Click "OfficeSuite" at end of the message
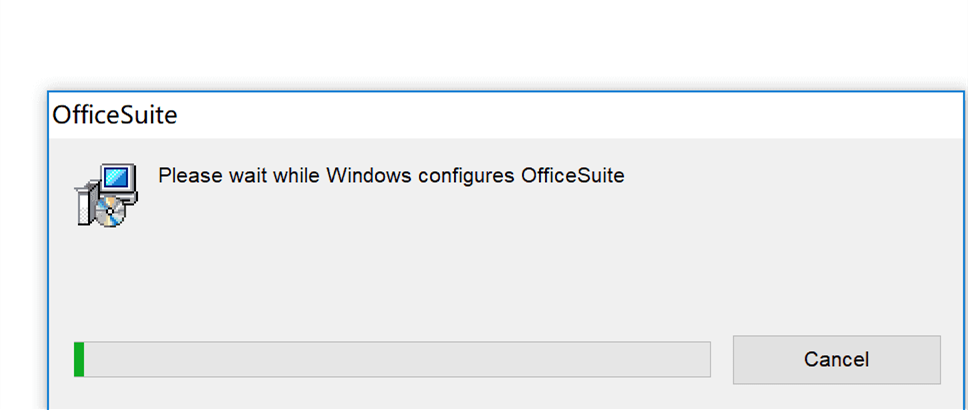The height and width of the screenshot is (410, 968). pyautogui.click(x=572, y=176)
